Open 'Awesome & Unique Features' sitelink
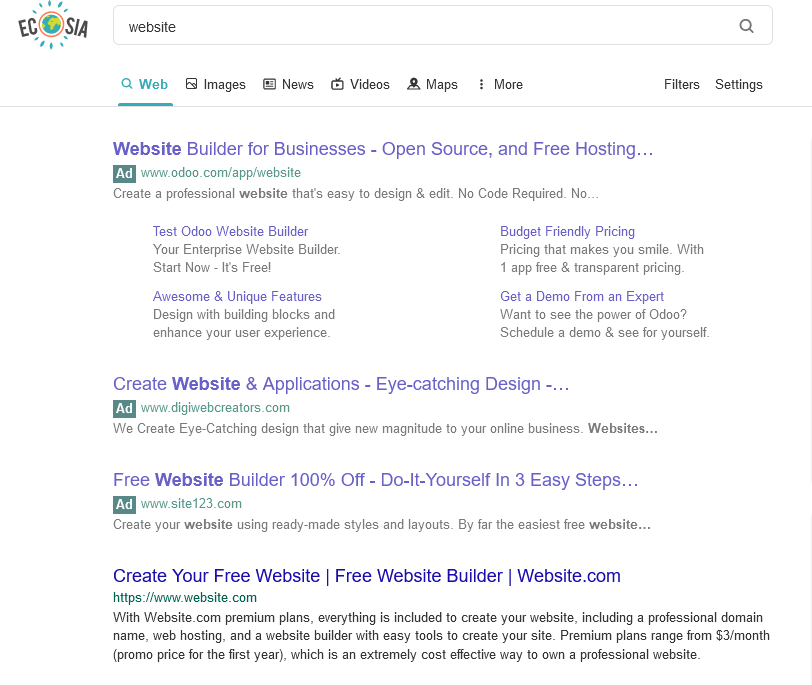Viewport: 812px width, 685px height. point(237,297)
